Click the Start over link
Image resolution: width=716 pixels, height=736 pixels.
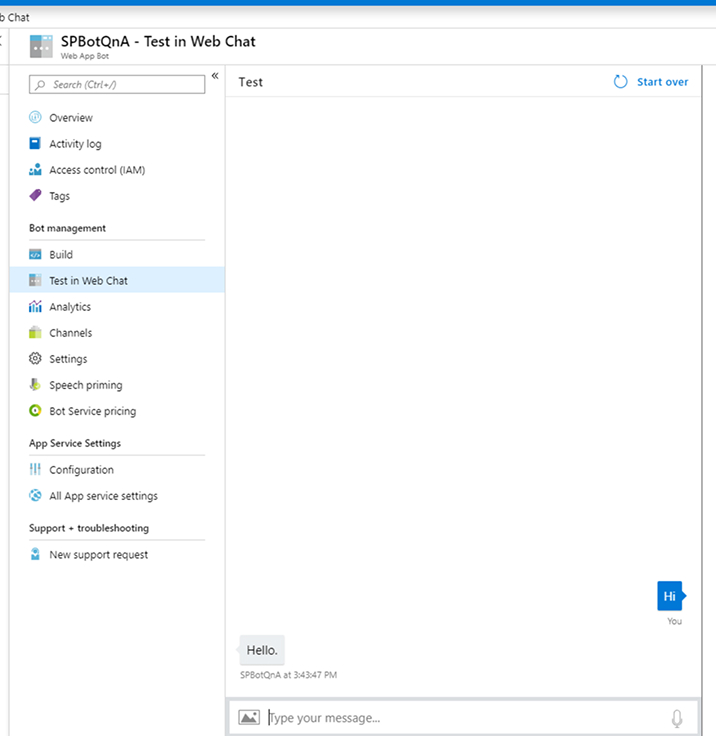pyautogui.click(x=662, y=82)
